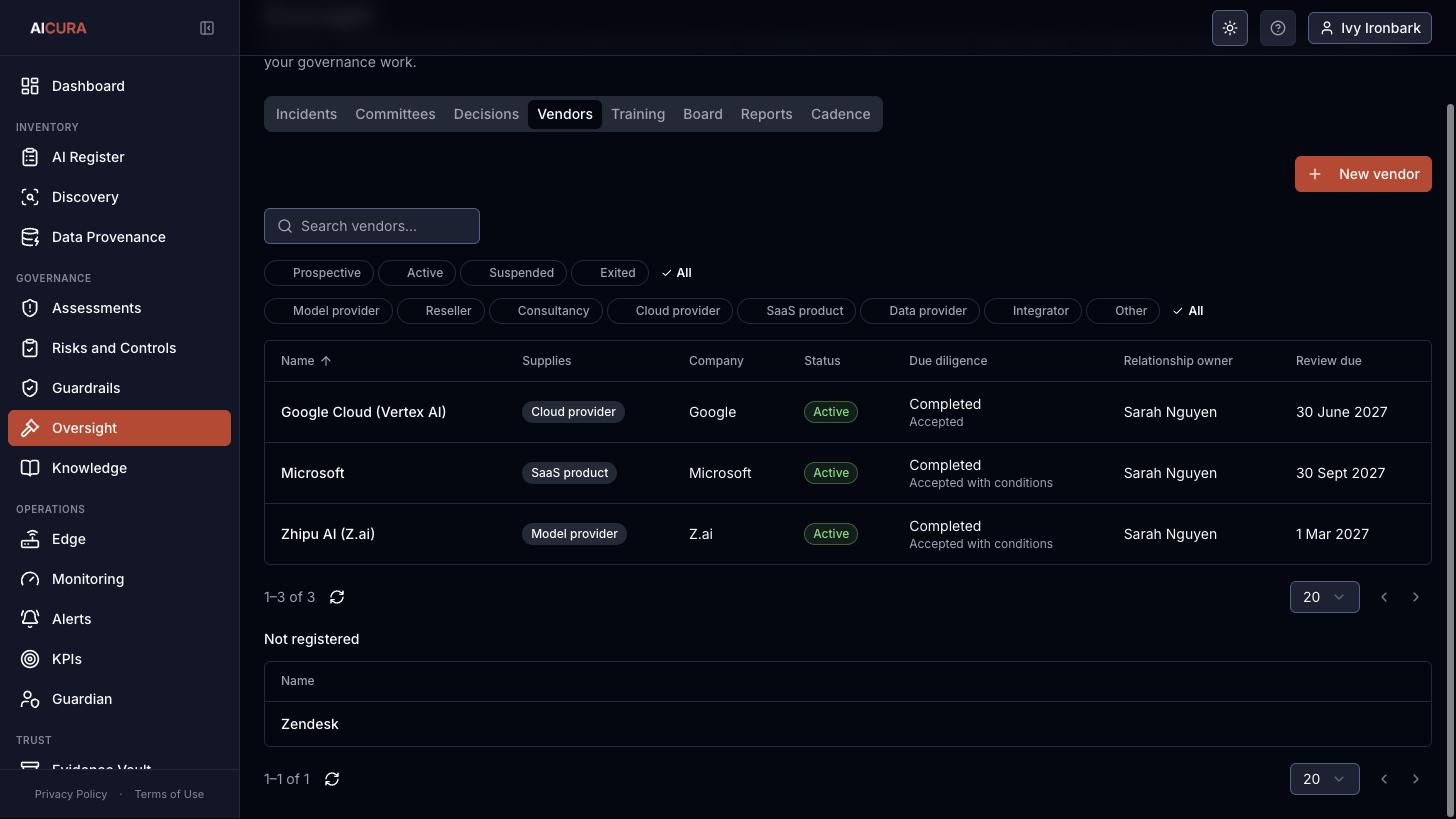The width and height of the screenshot is (1456, 819).
Task: Click the Monitoring gauge icon
Action: pyautogui.click(x=30, y=579)
